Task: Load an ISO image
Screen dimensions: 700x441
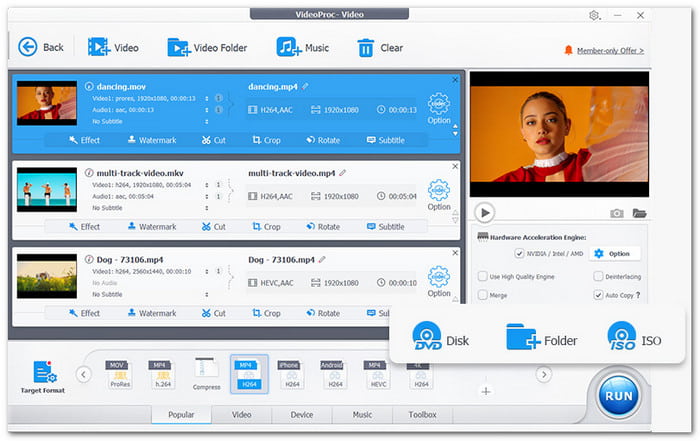Action: pyautogui.click(x=634, y=336)
